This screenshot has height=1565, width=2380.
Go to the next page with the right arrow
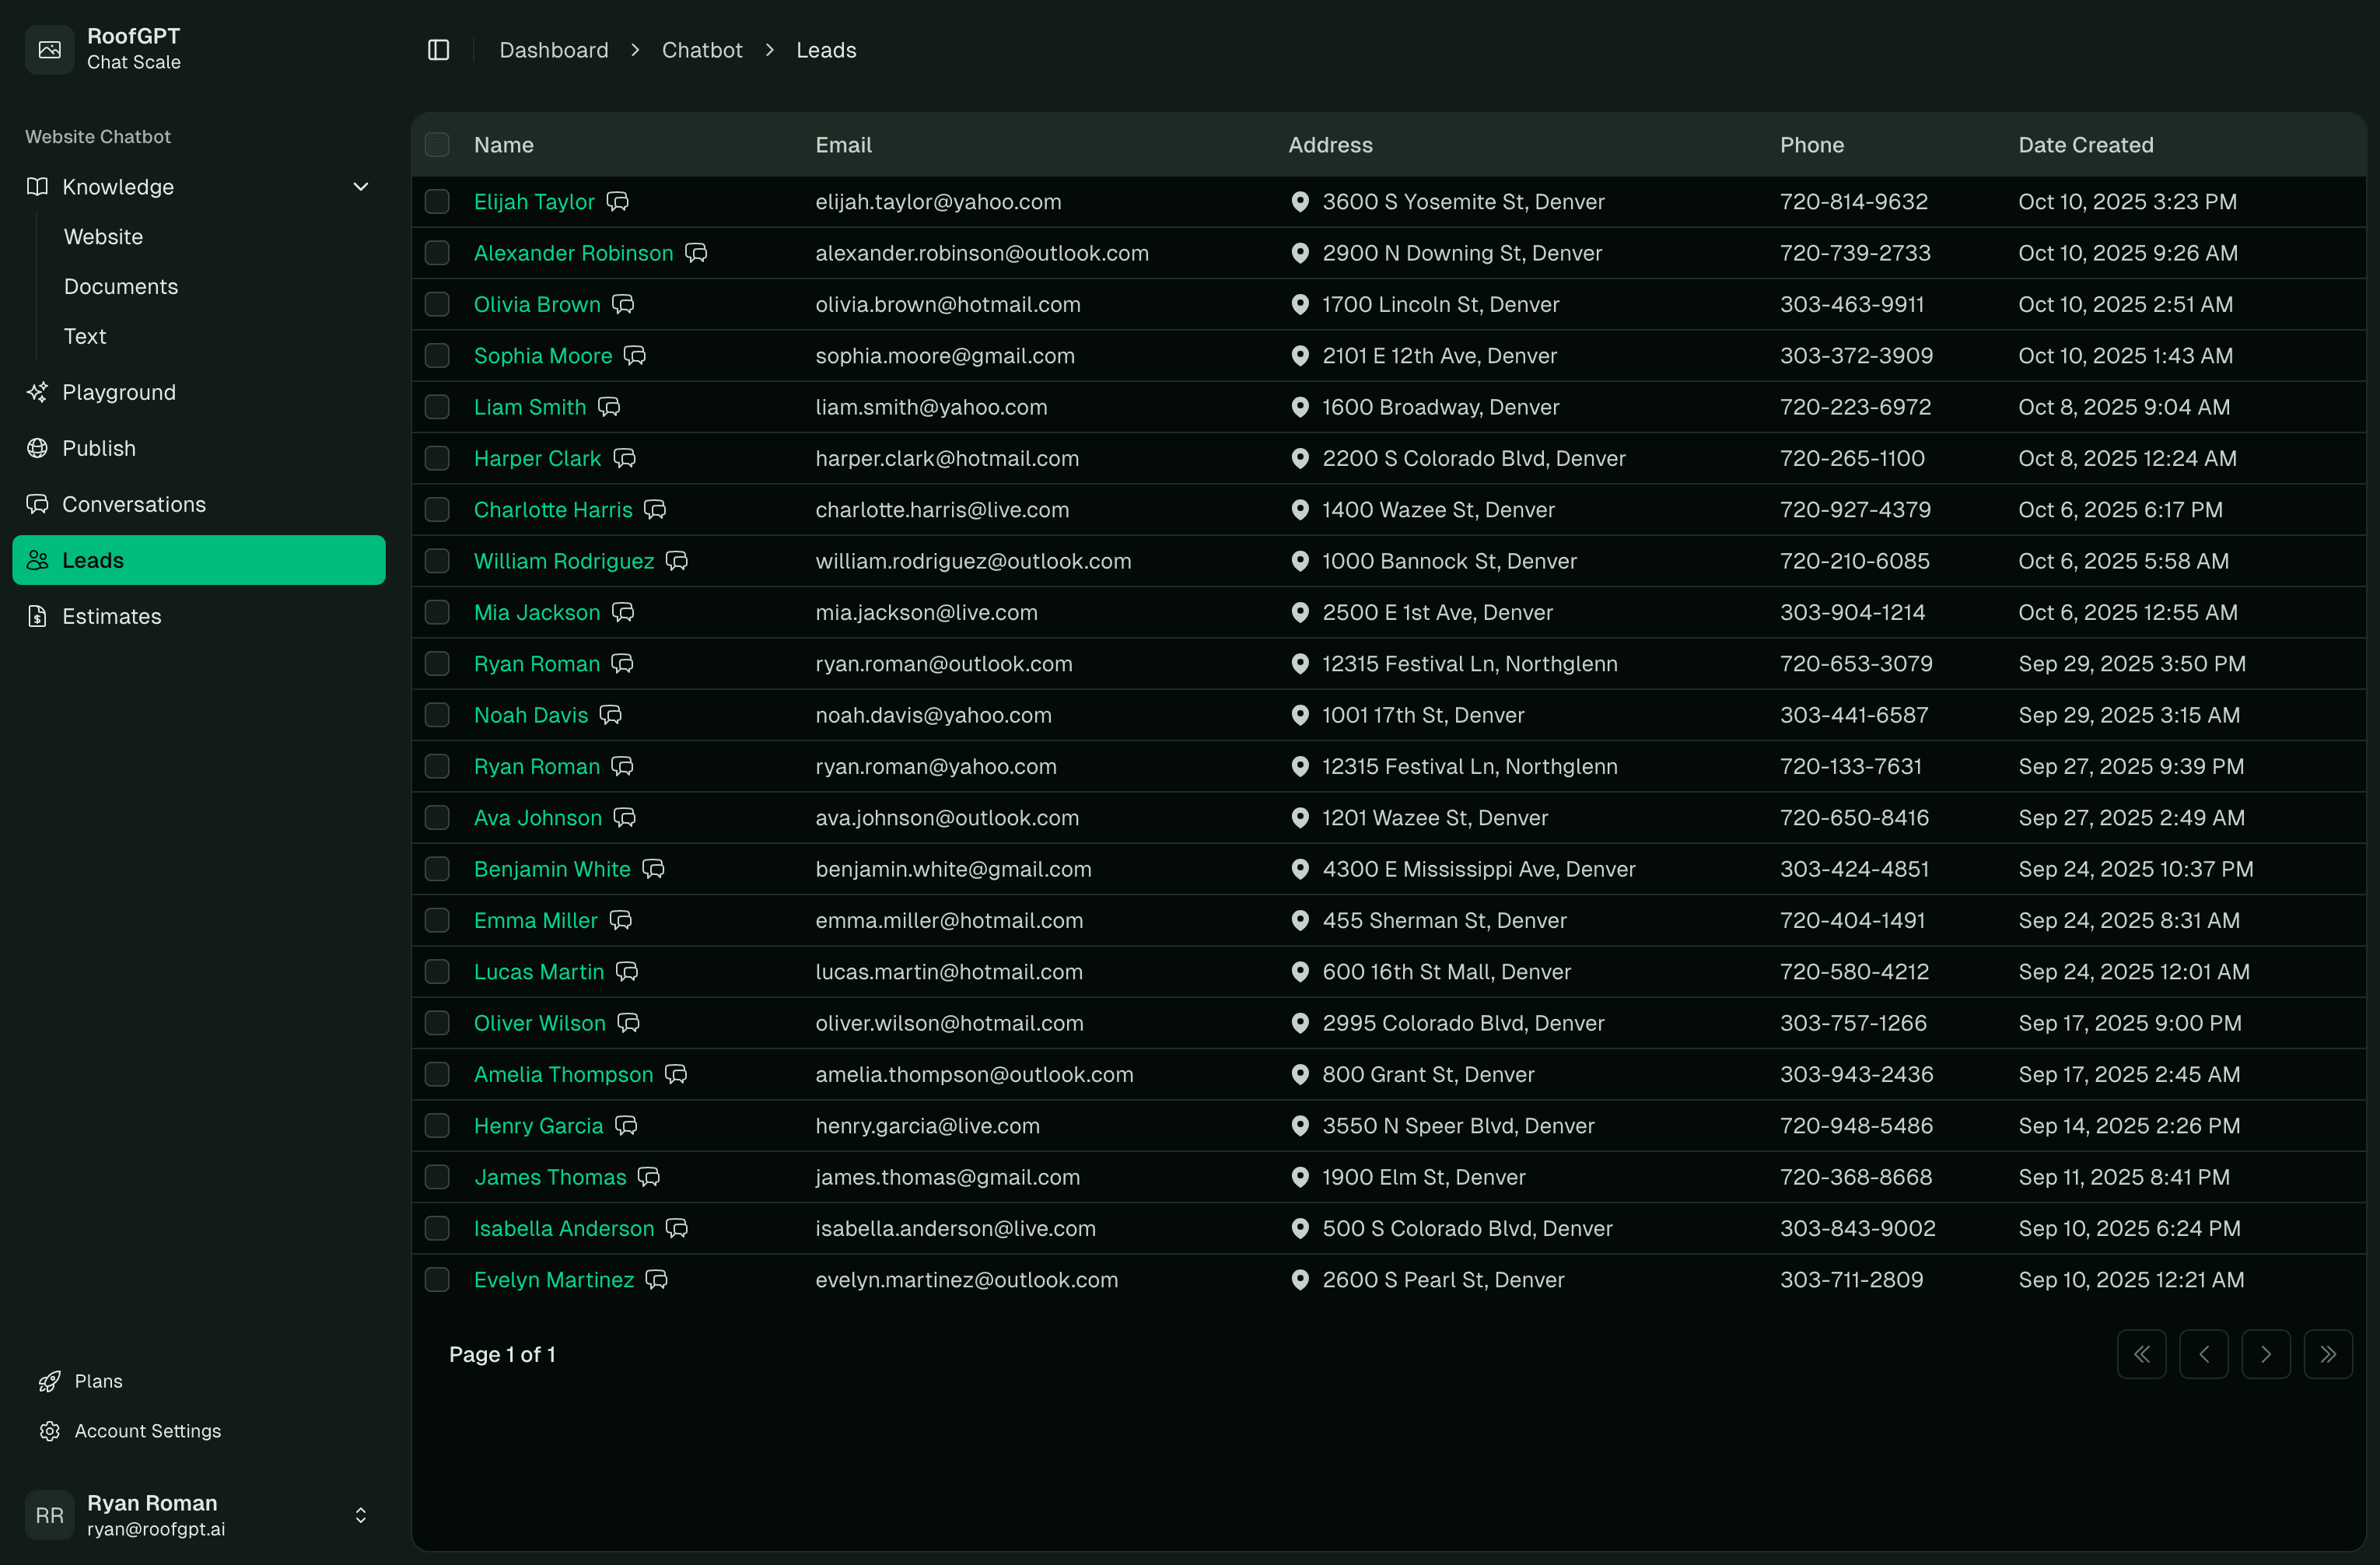click(x=2266, y=1353)
